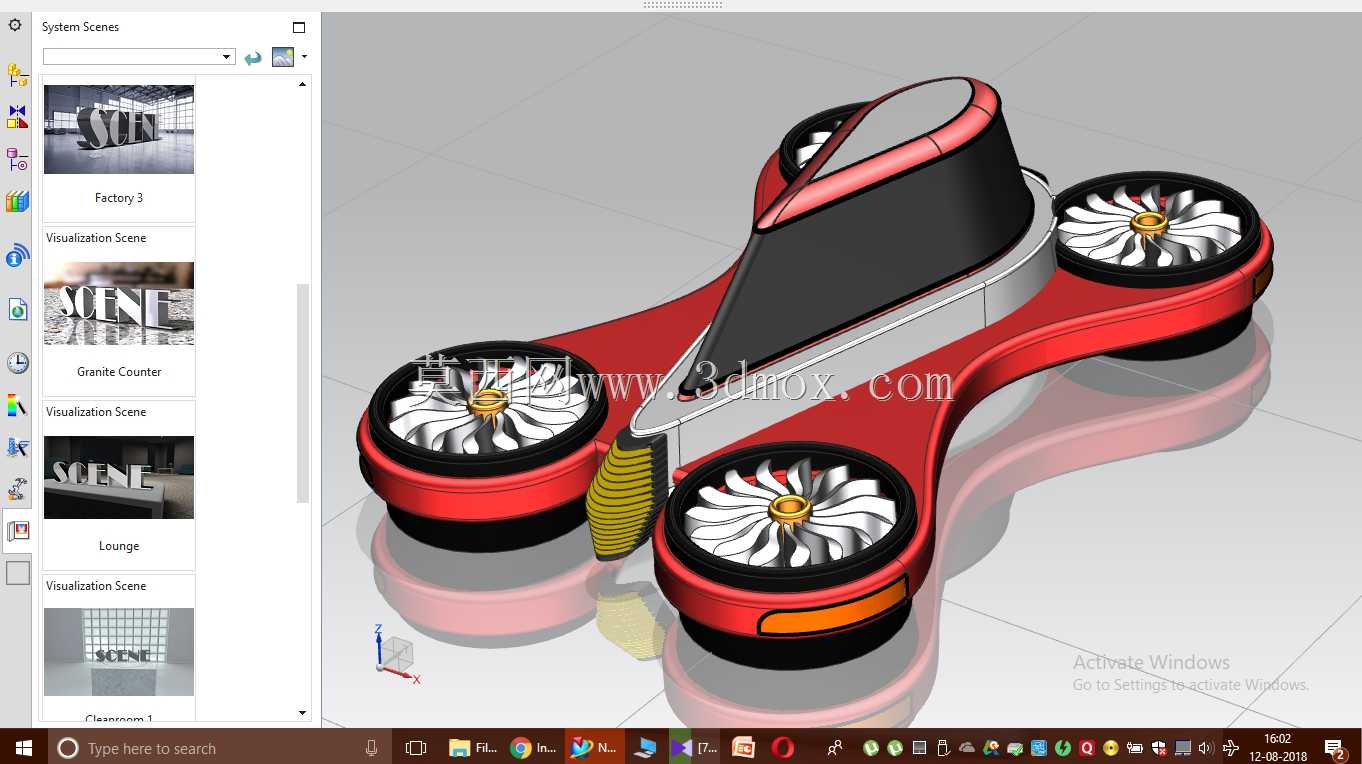Open the Constraint Navigator tab

(x=17, y=117)
